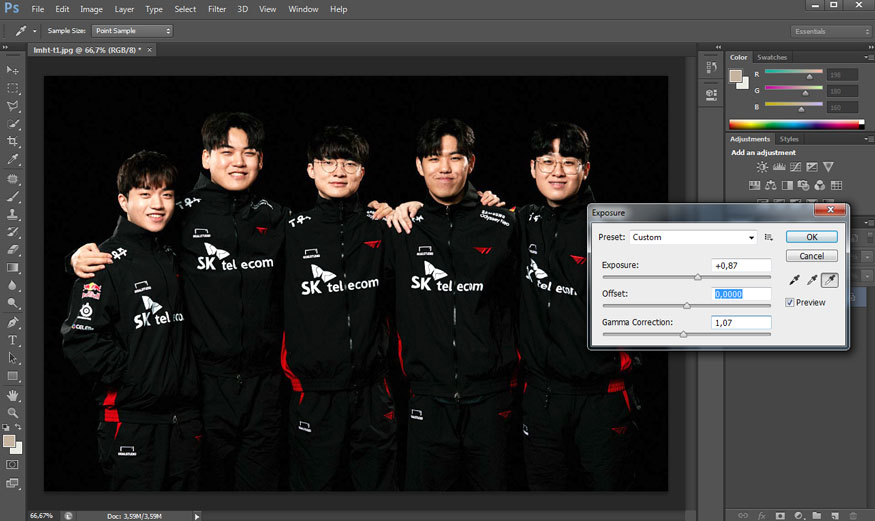This screenshot has width=875, height=521.
Task: Select the Clone Stamp tool
Action: click(12, 214)
